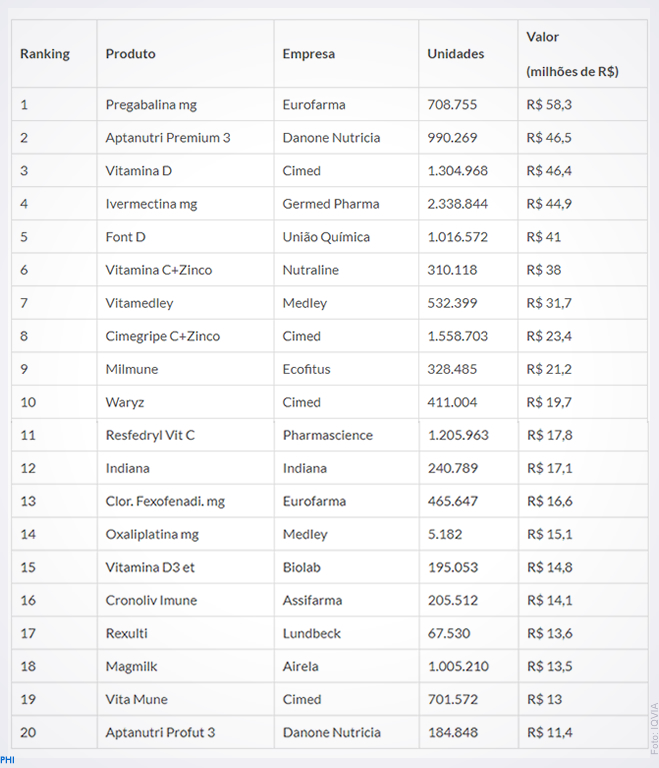Select the Oxaliplatina mg product cell
The height and width of the screenshot is (768, 659).
coord(152,534)
